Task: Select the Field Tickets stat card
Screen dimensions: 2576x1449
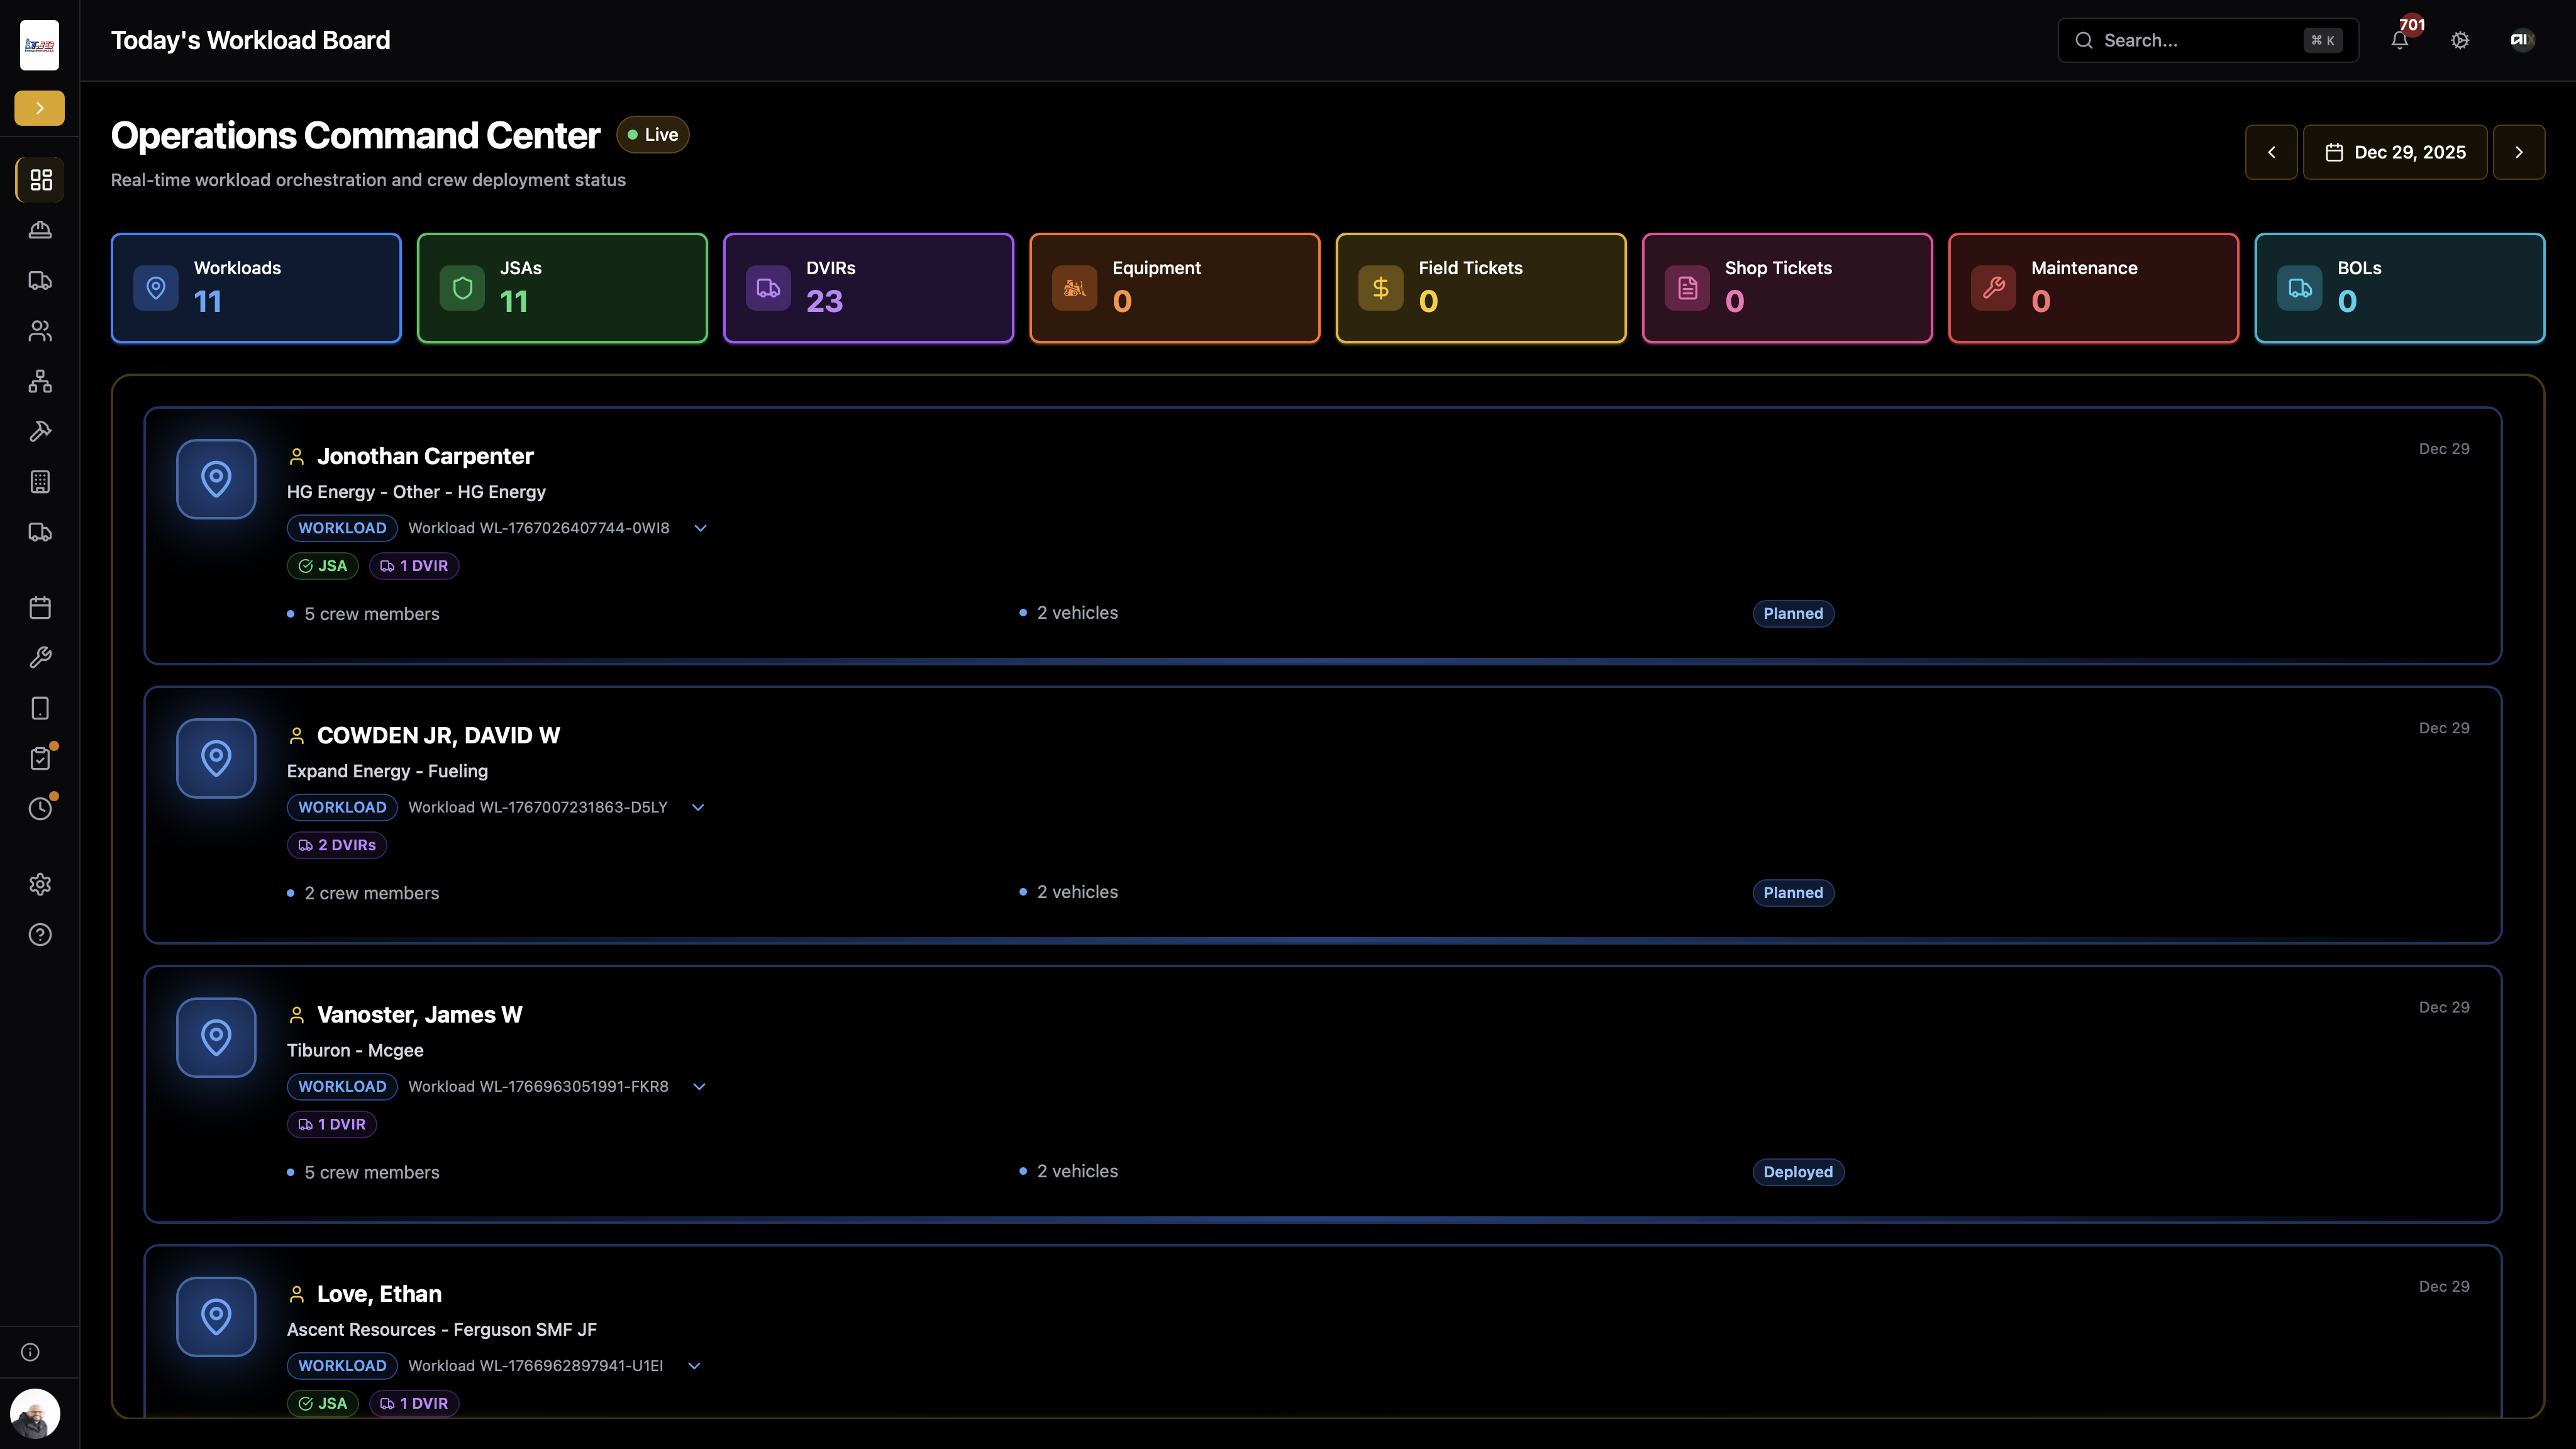Action: [1480, 288]
